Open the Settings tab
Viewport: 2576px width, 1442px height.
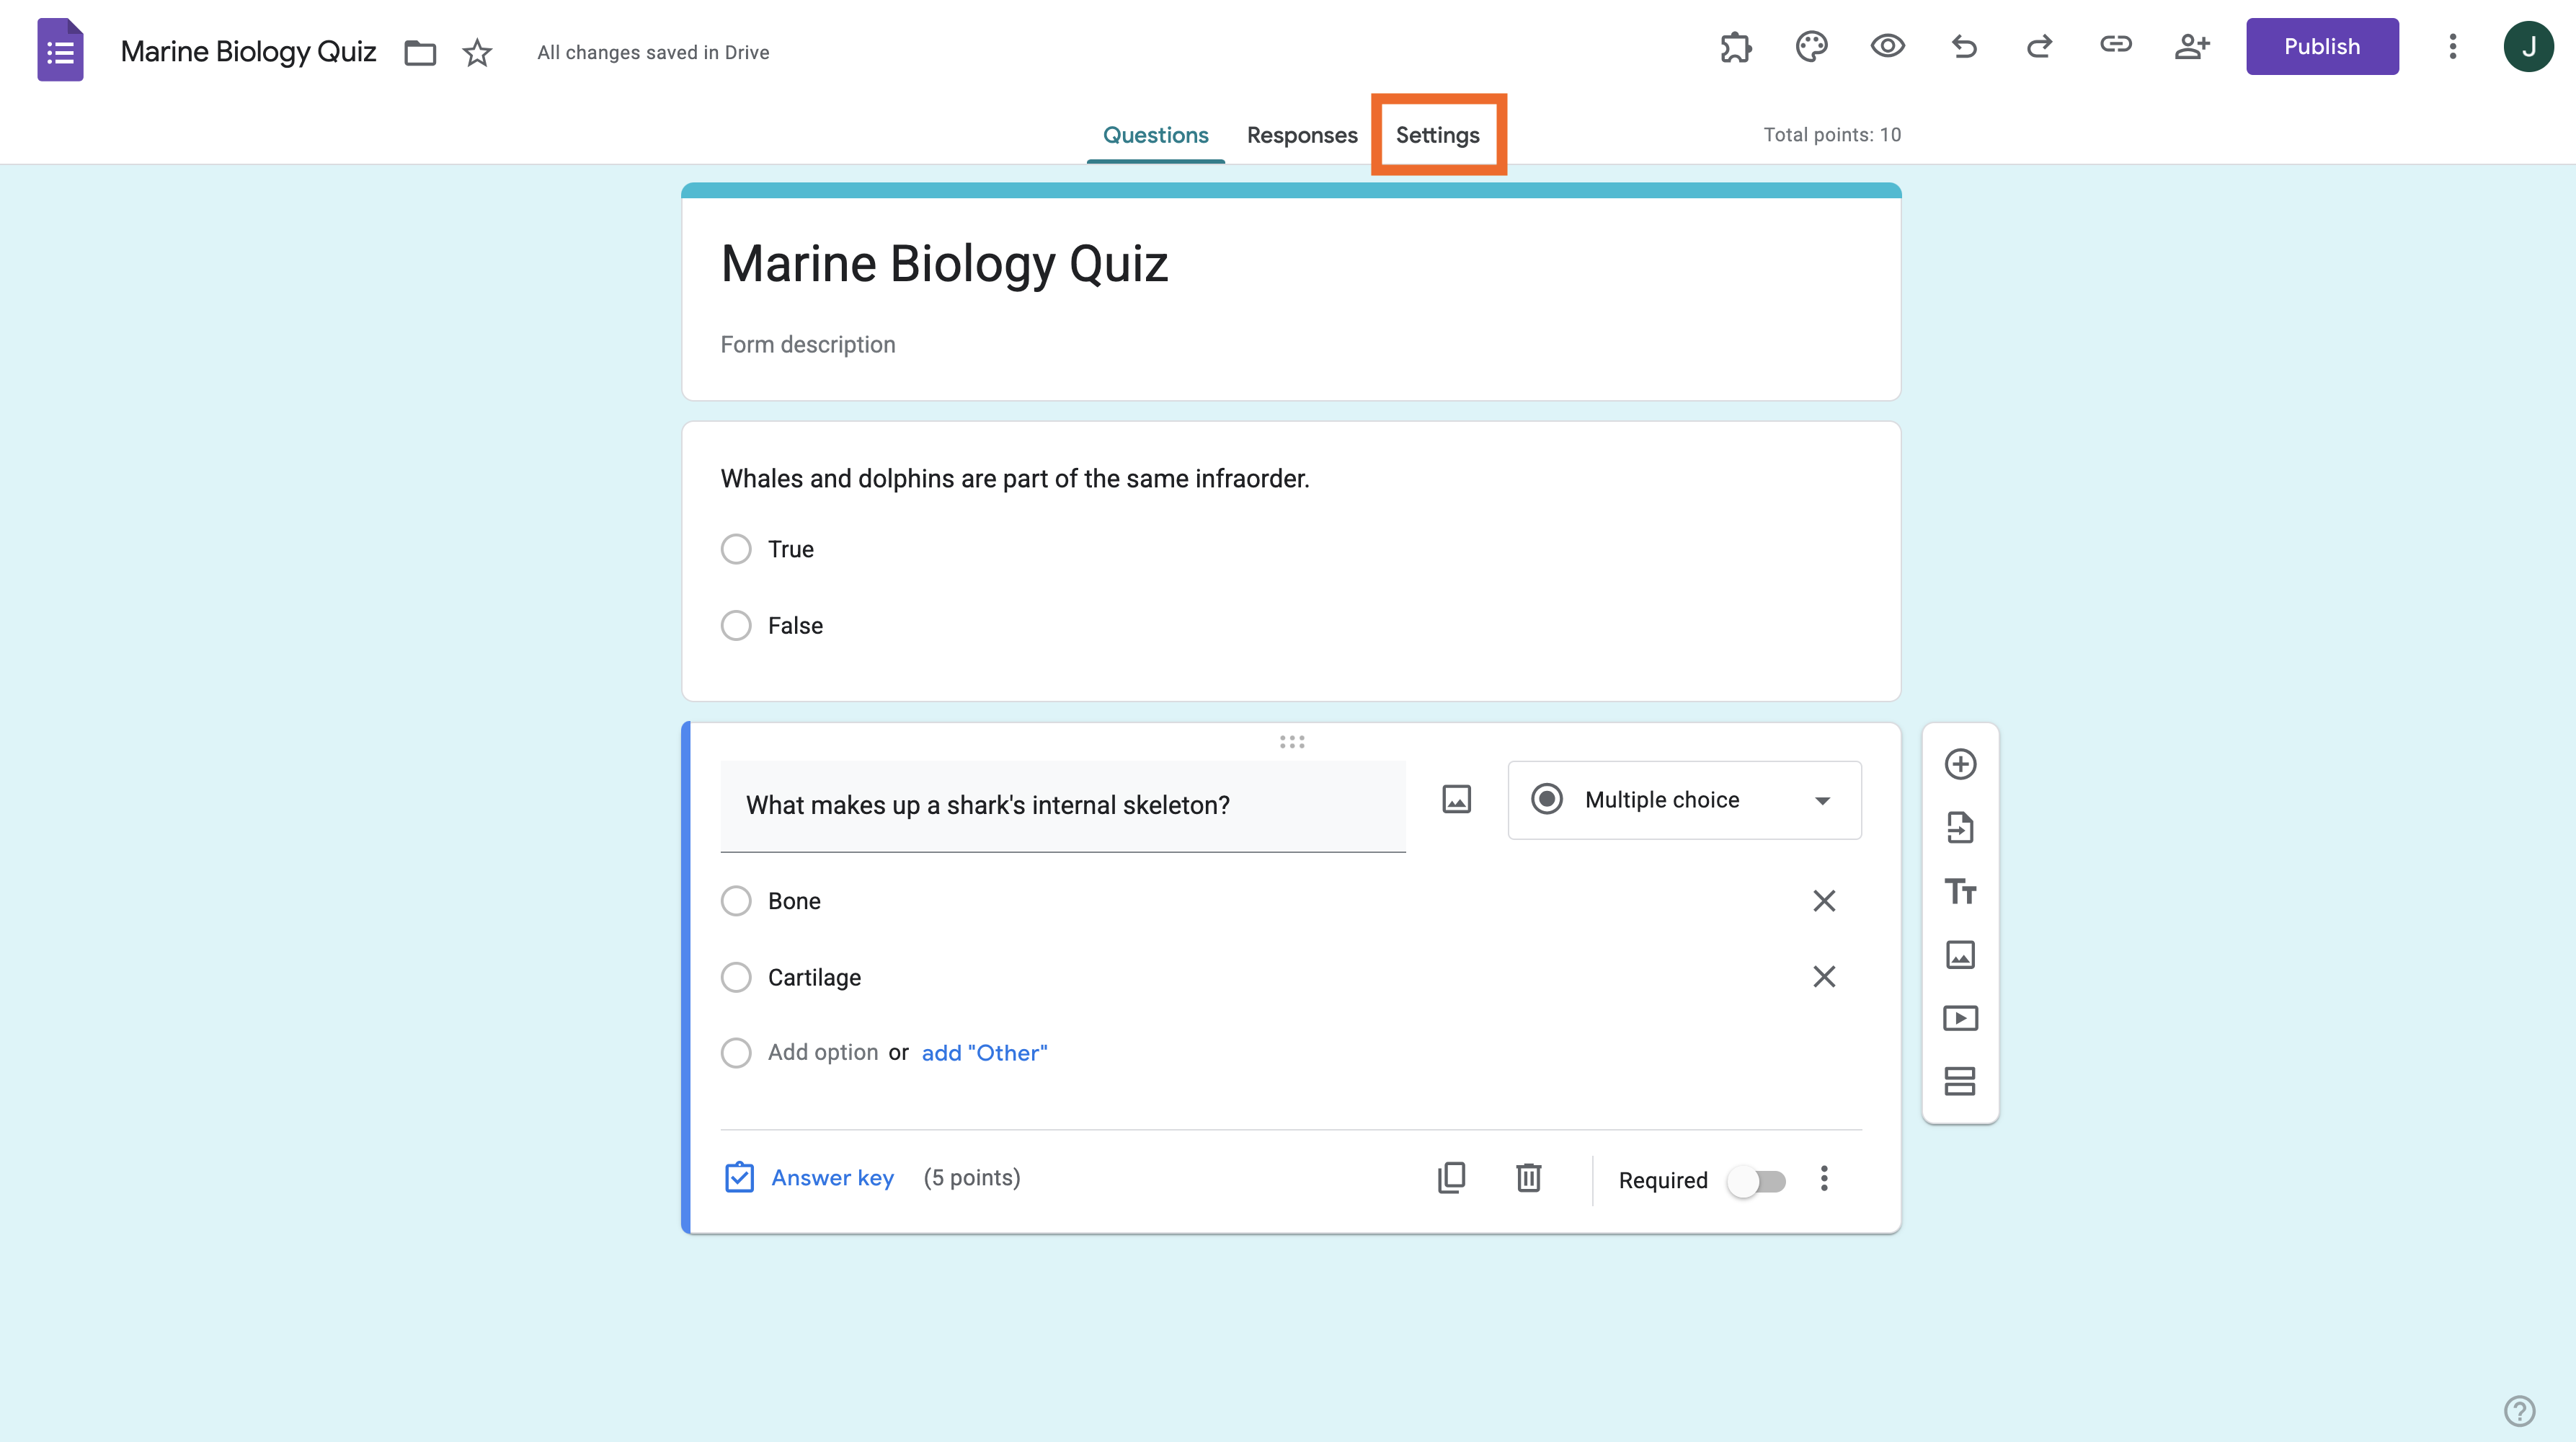click(1437, 135)
